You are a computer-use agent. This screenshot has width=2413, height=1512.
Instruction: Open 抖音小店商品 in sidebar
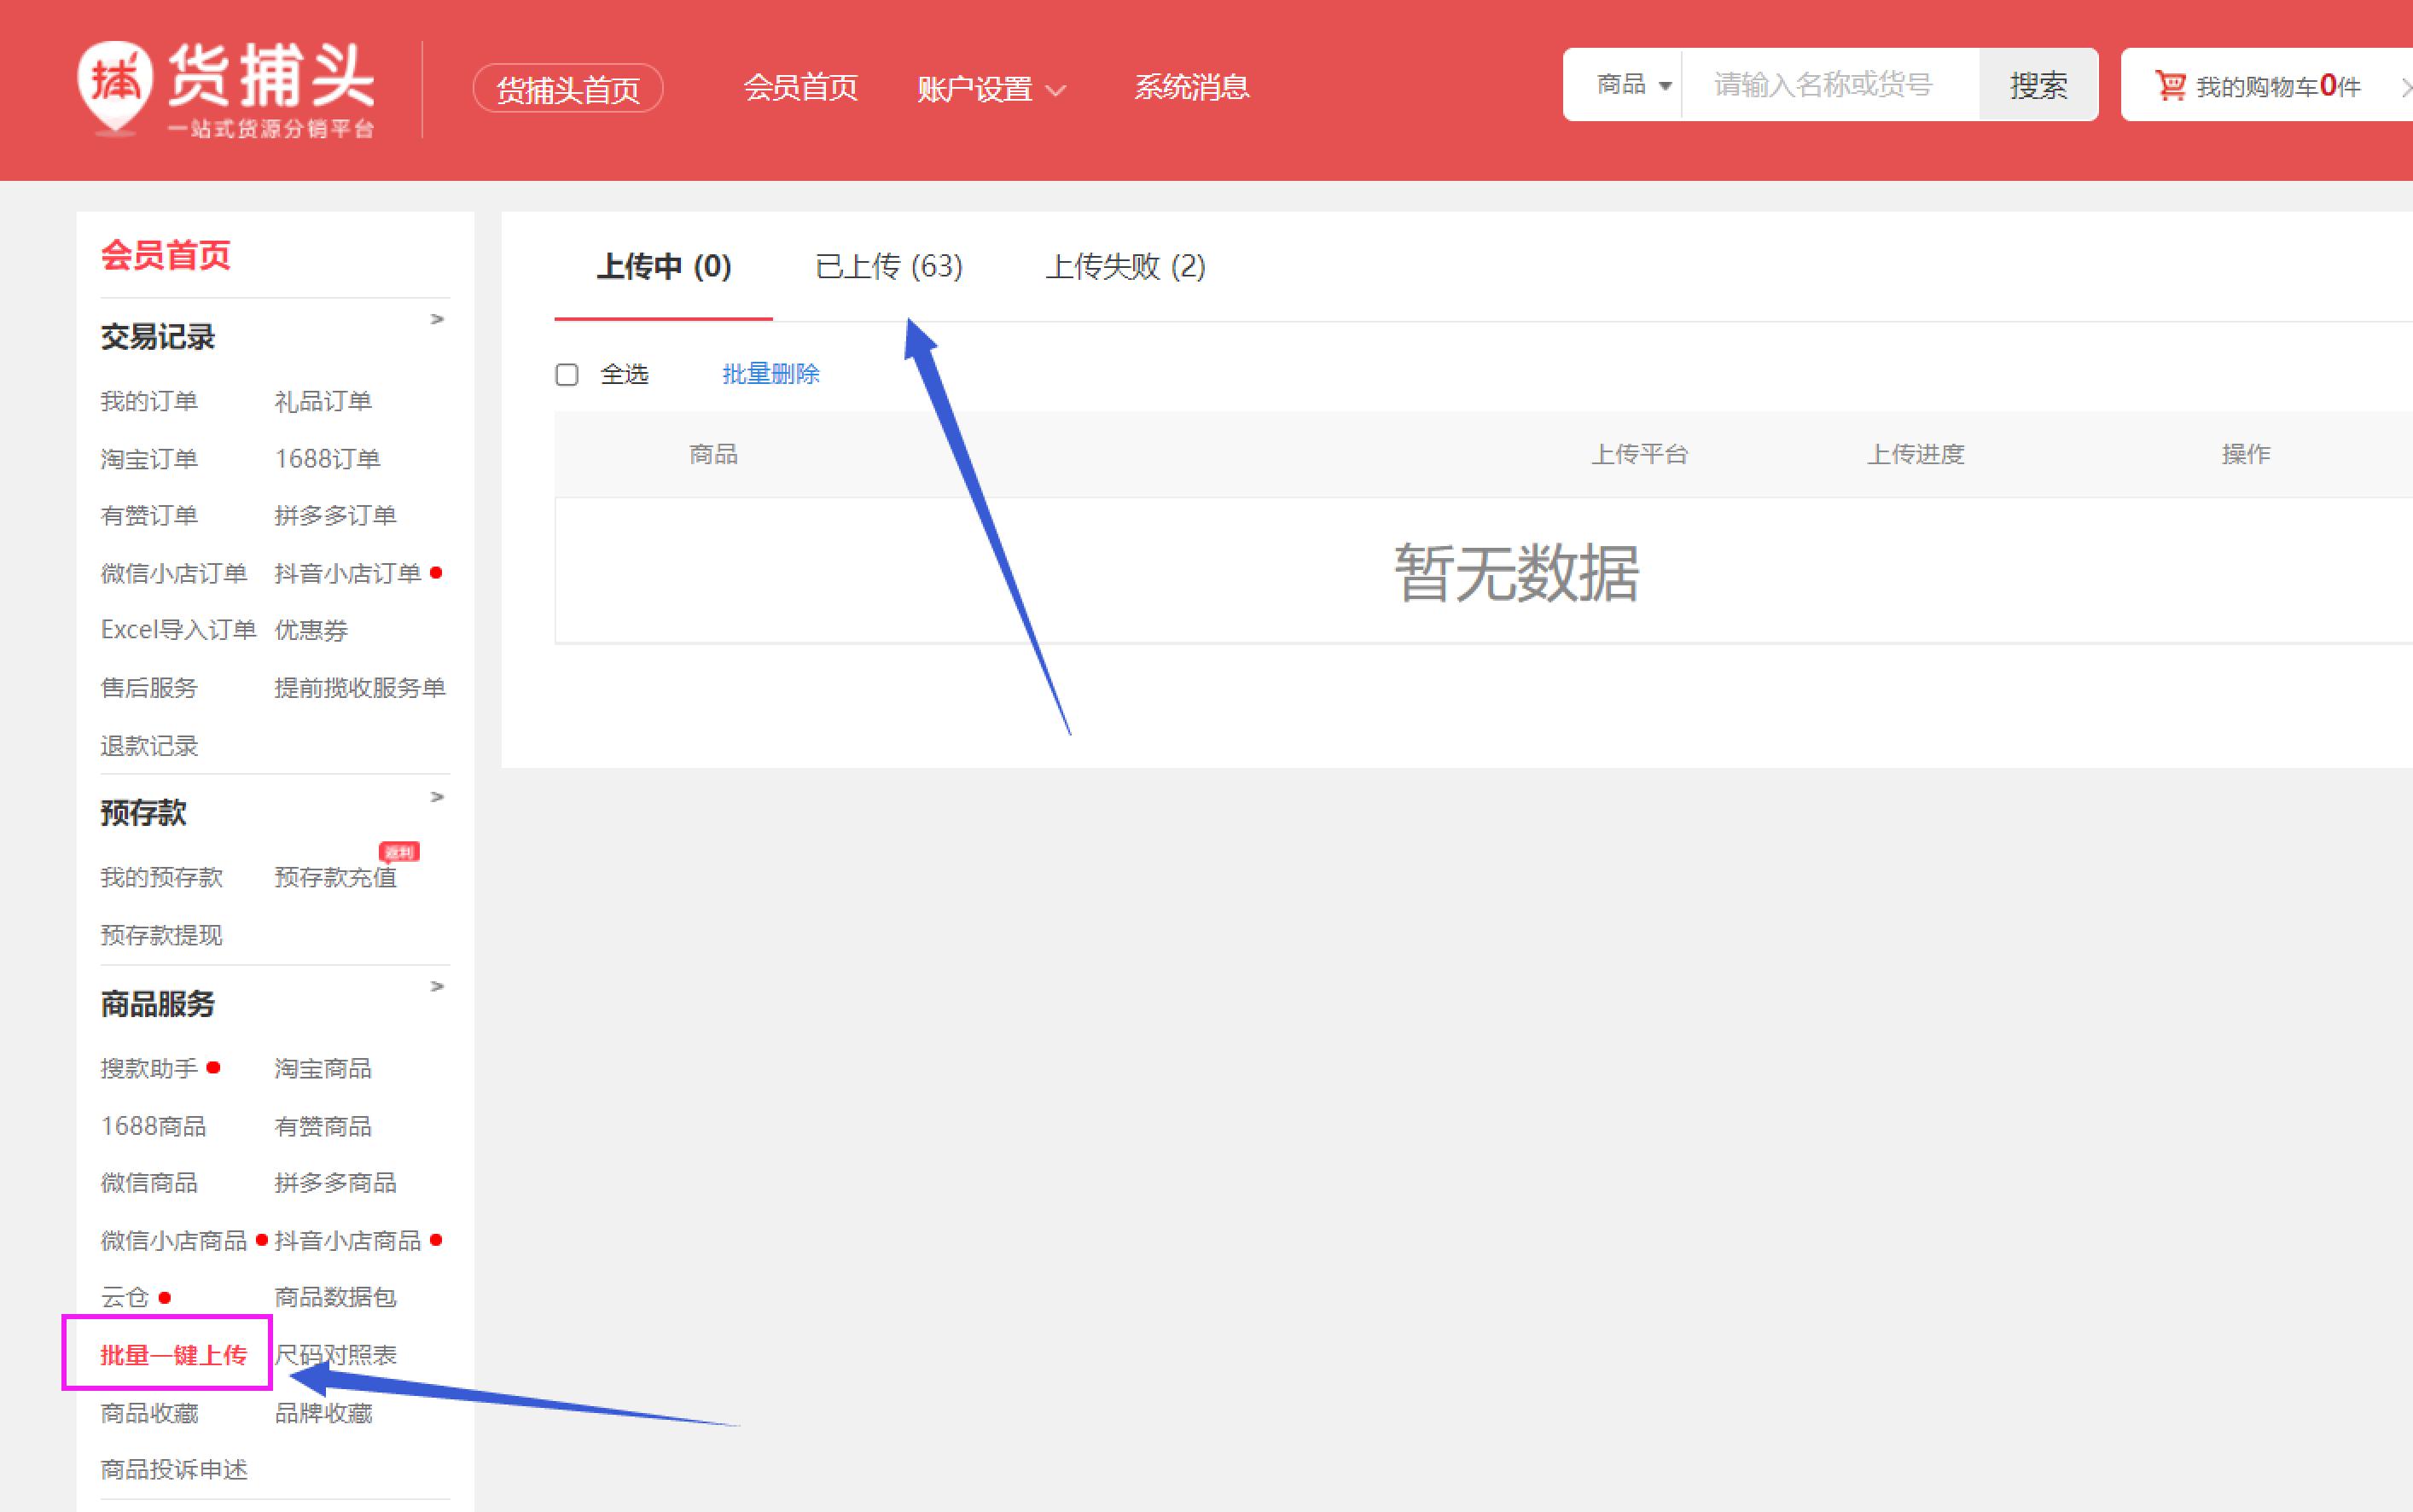pyautogui.click(x=347, y=1241)
